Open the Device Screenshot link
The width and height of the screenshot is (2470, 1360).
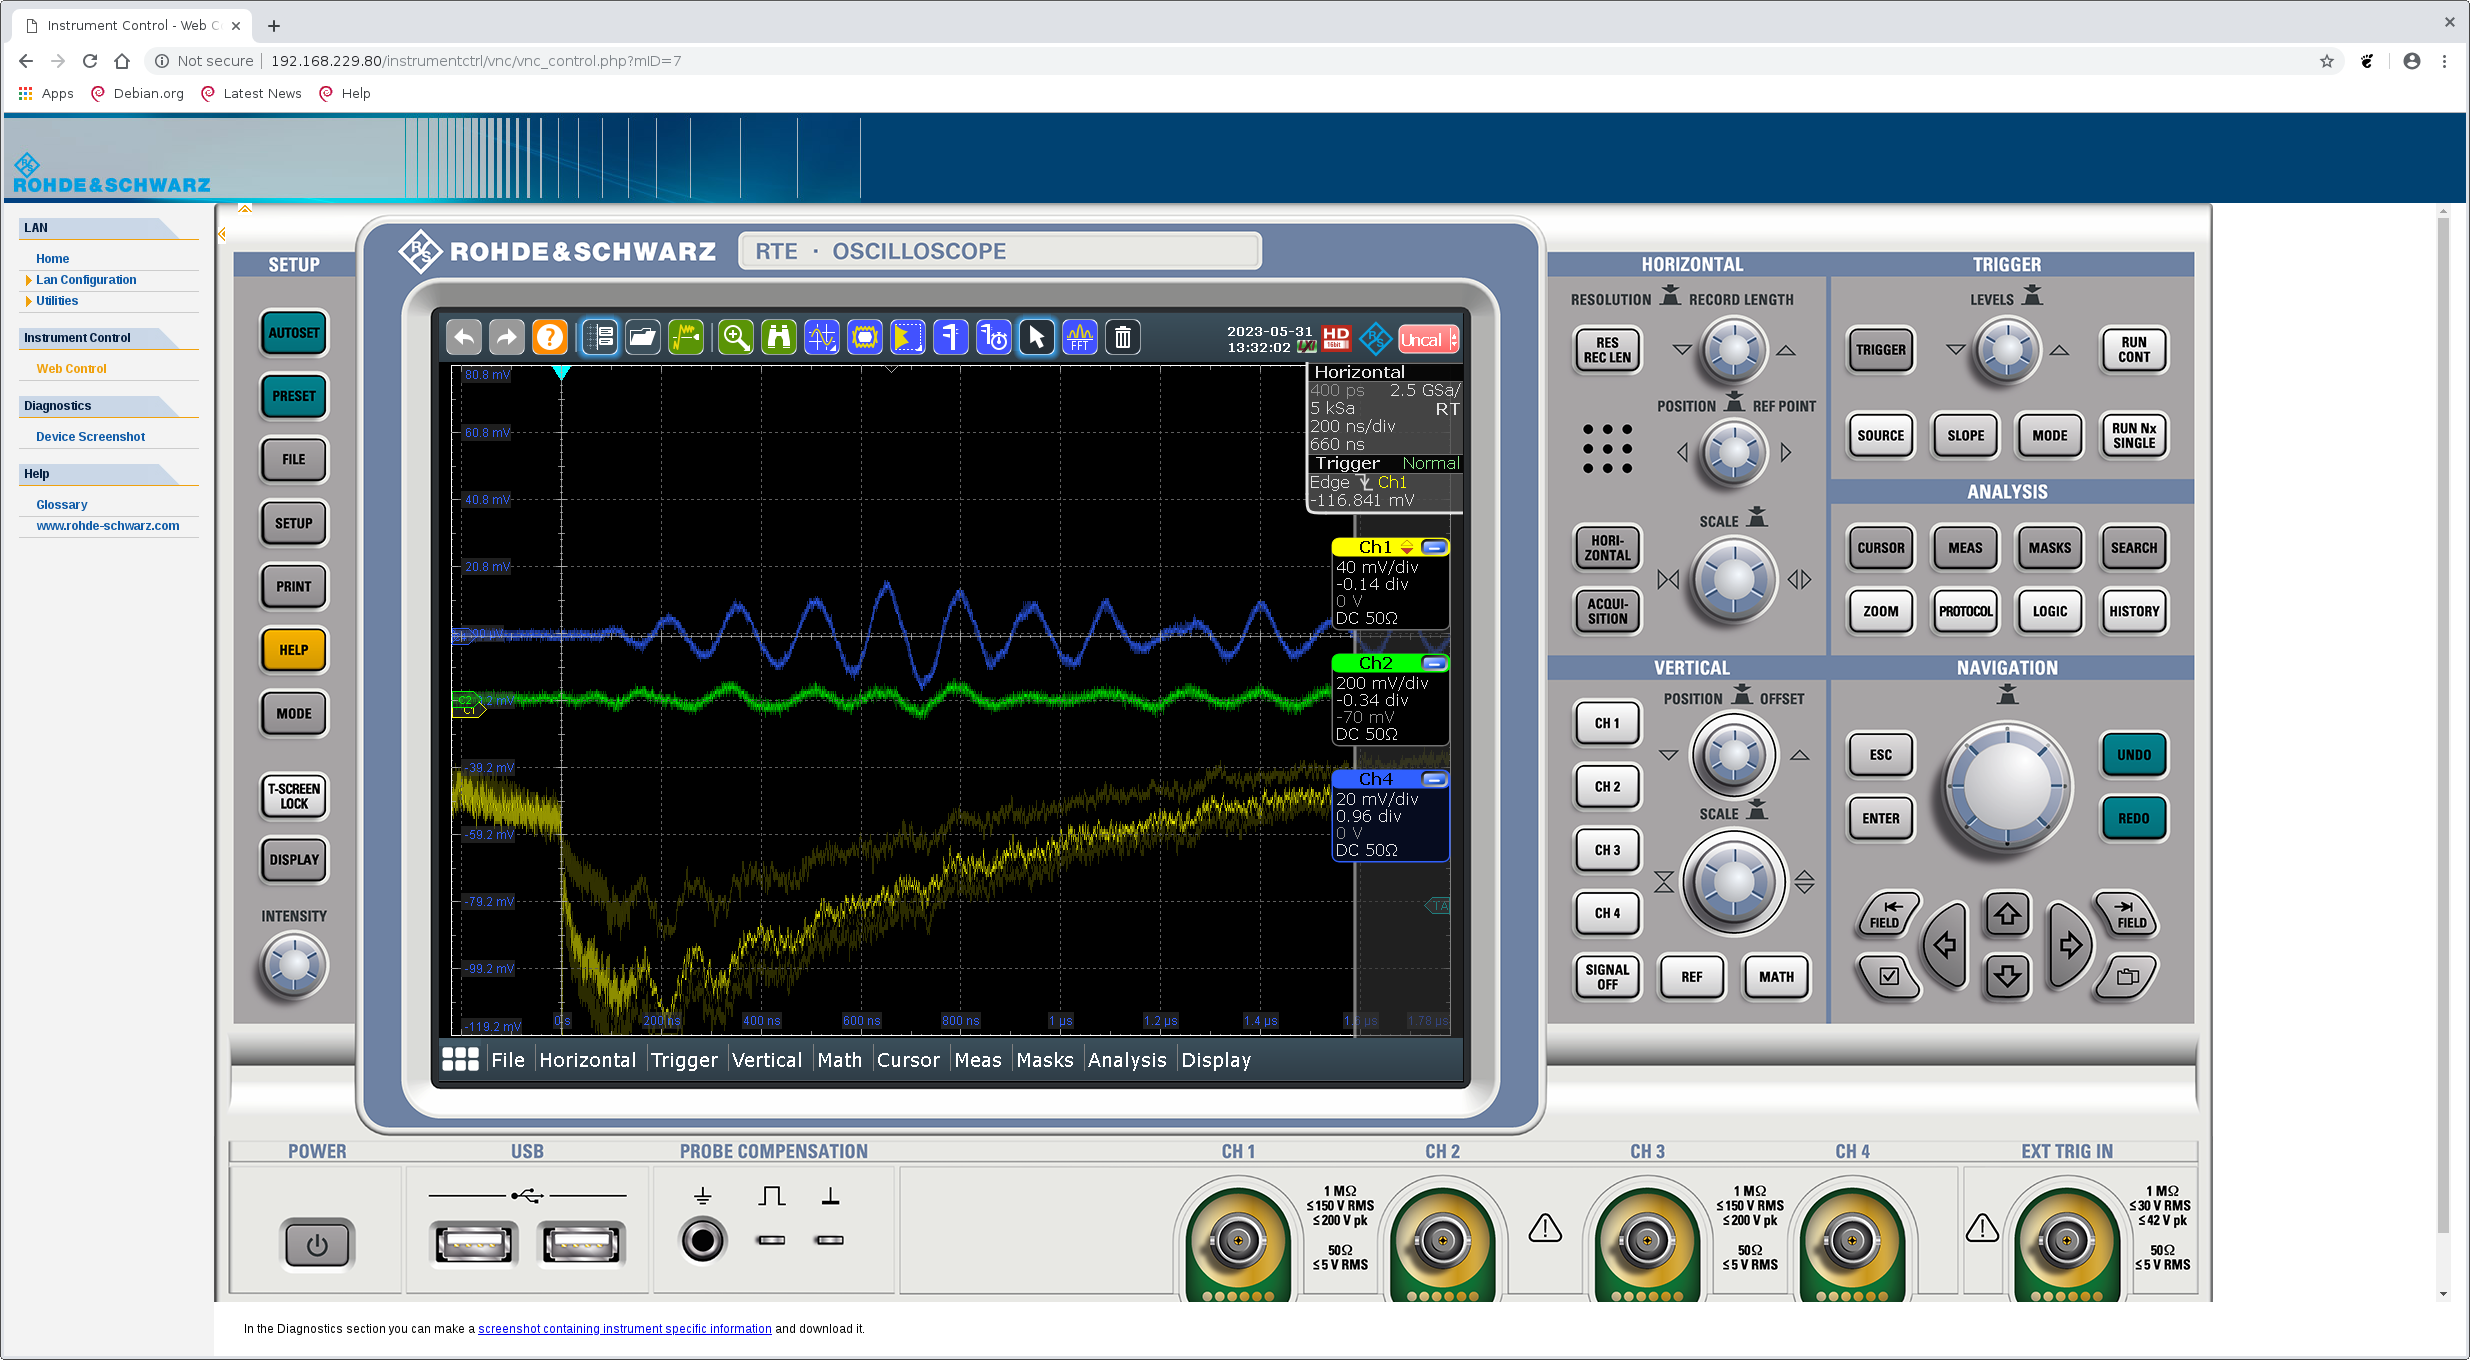90,437
